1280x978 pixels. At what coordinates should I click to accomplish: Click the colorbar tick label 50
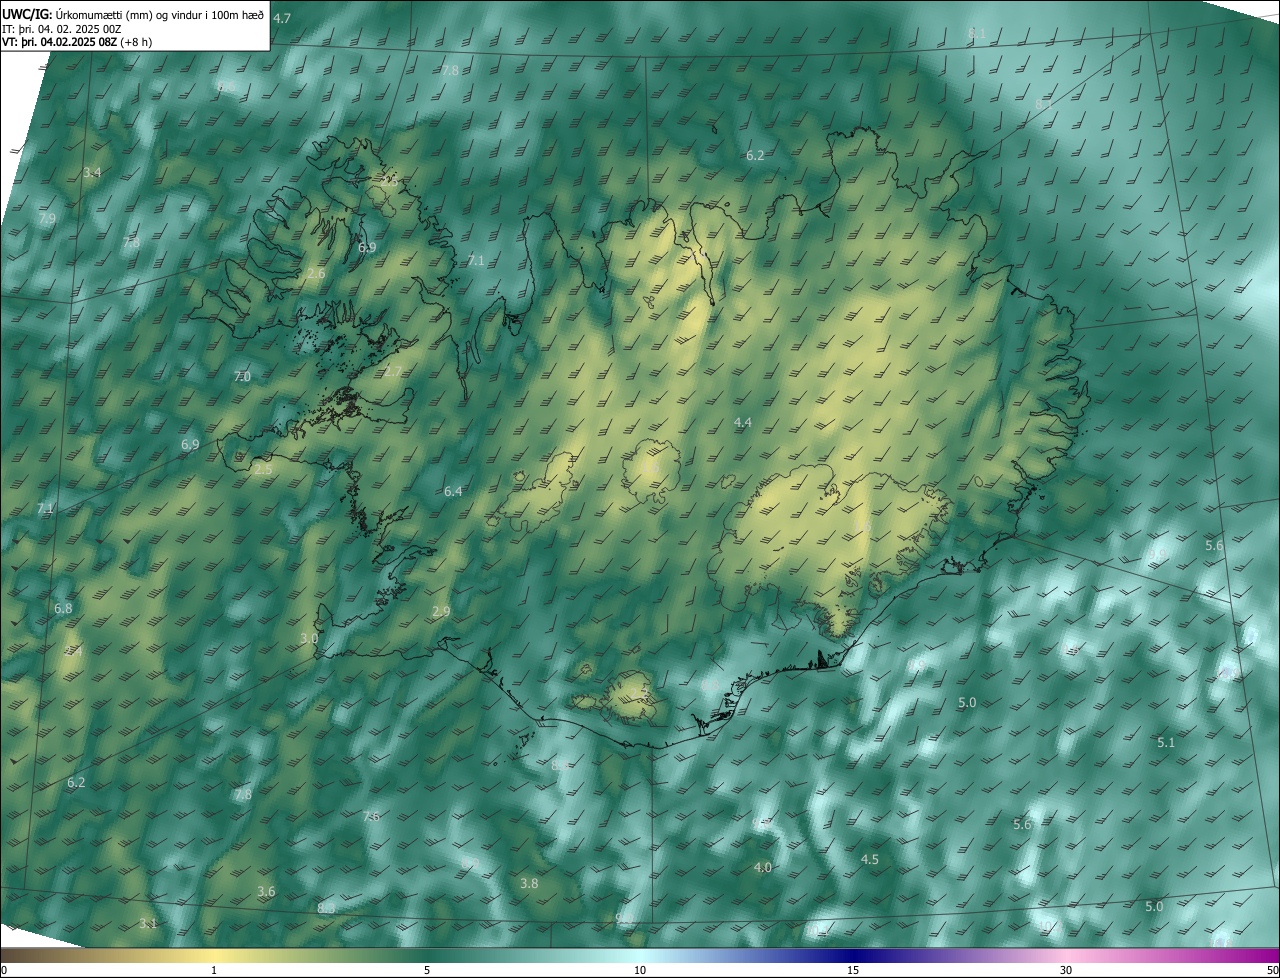click(x=1272, y=970)
